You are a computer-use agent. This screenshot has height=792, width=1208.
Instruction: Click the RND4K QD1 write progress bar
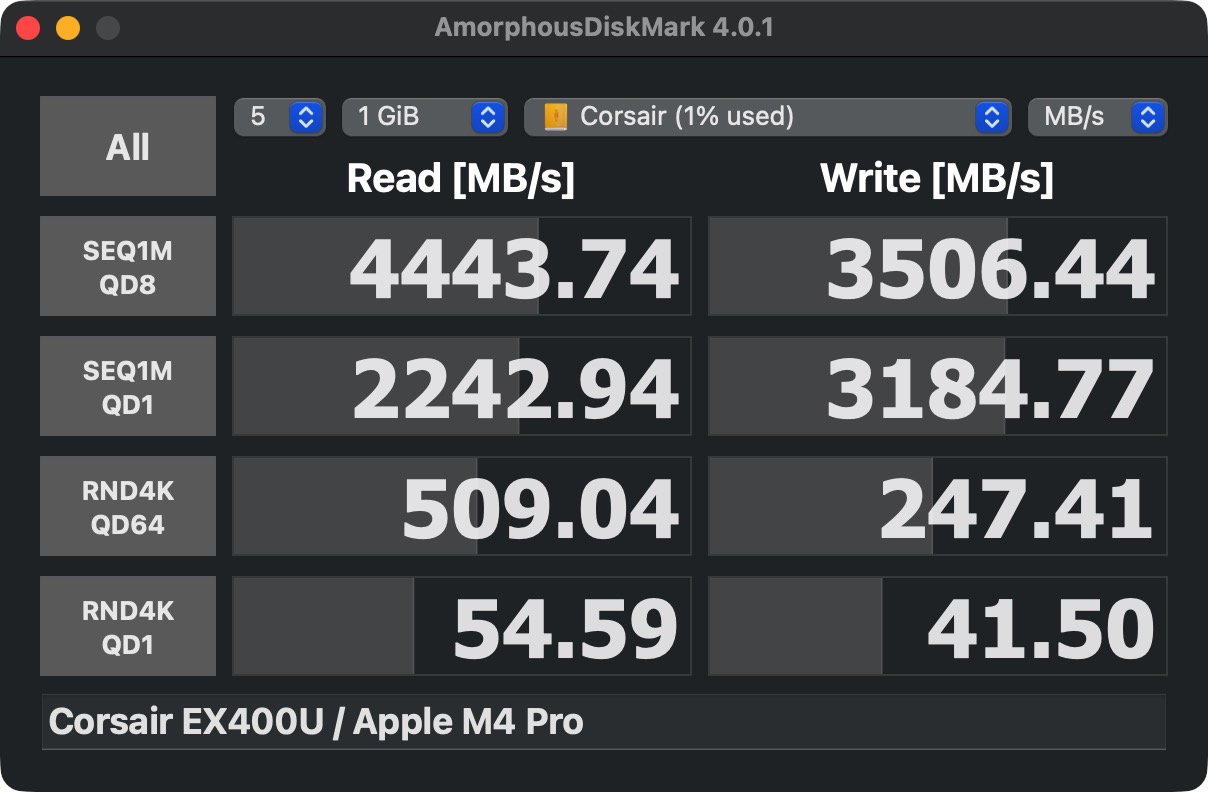(937, 626)
